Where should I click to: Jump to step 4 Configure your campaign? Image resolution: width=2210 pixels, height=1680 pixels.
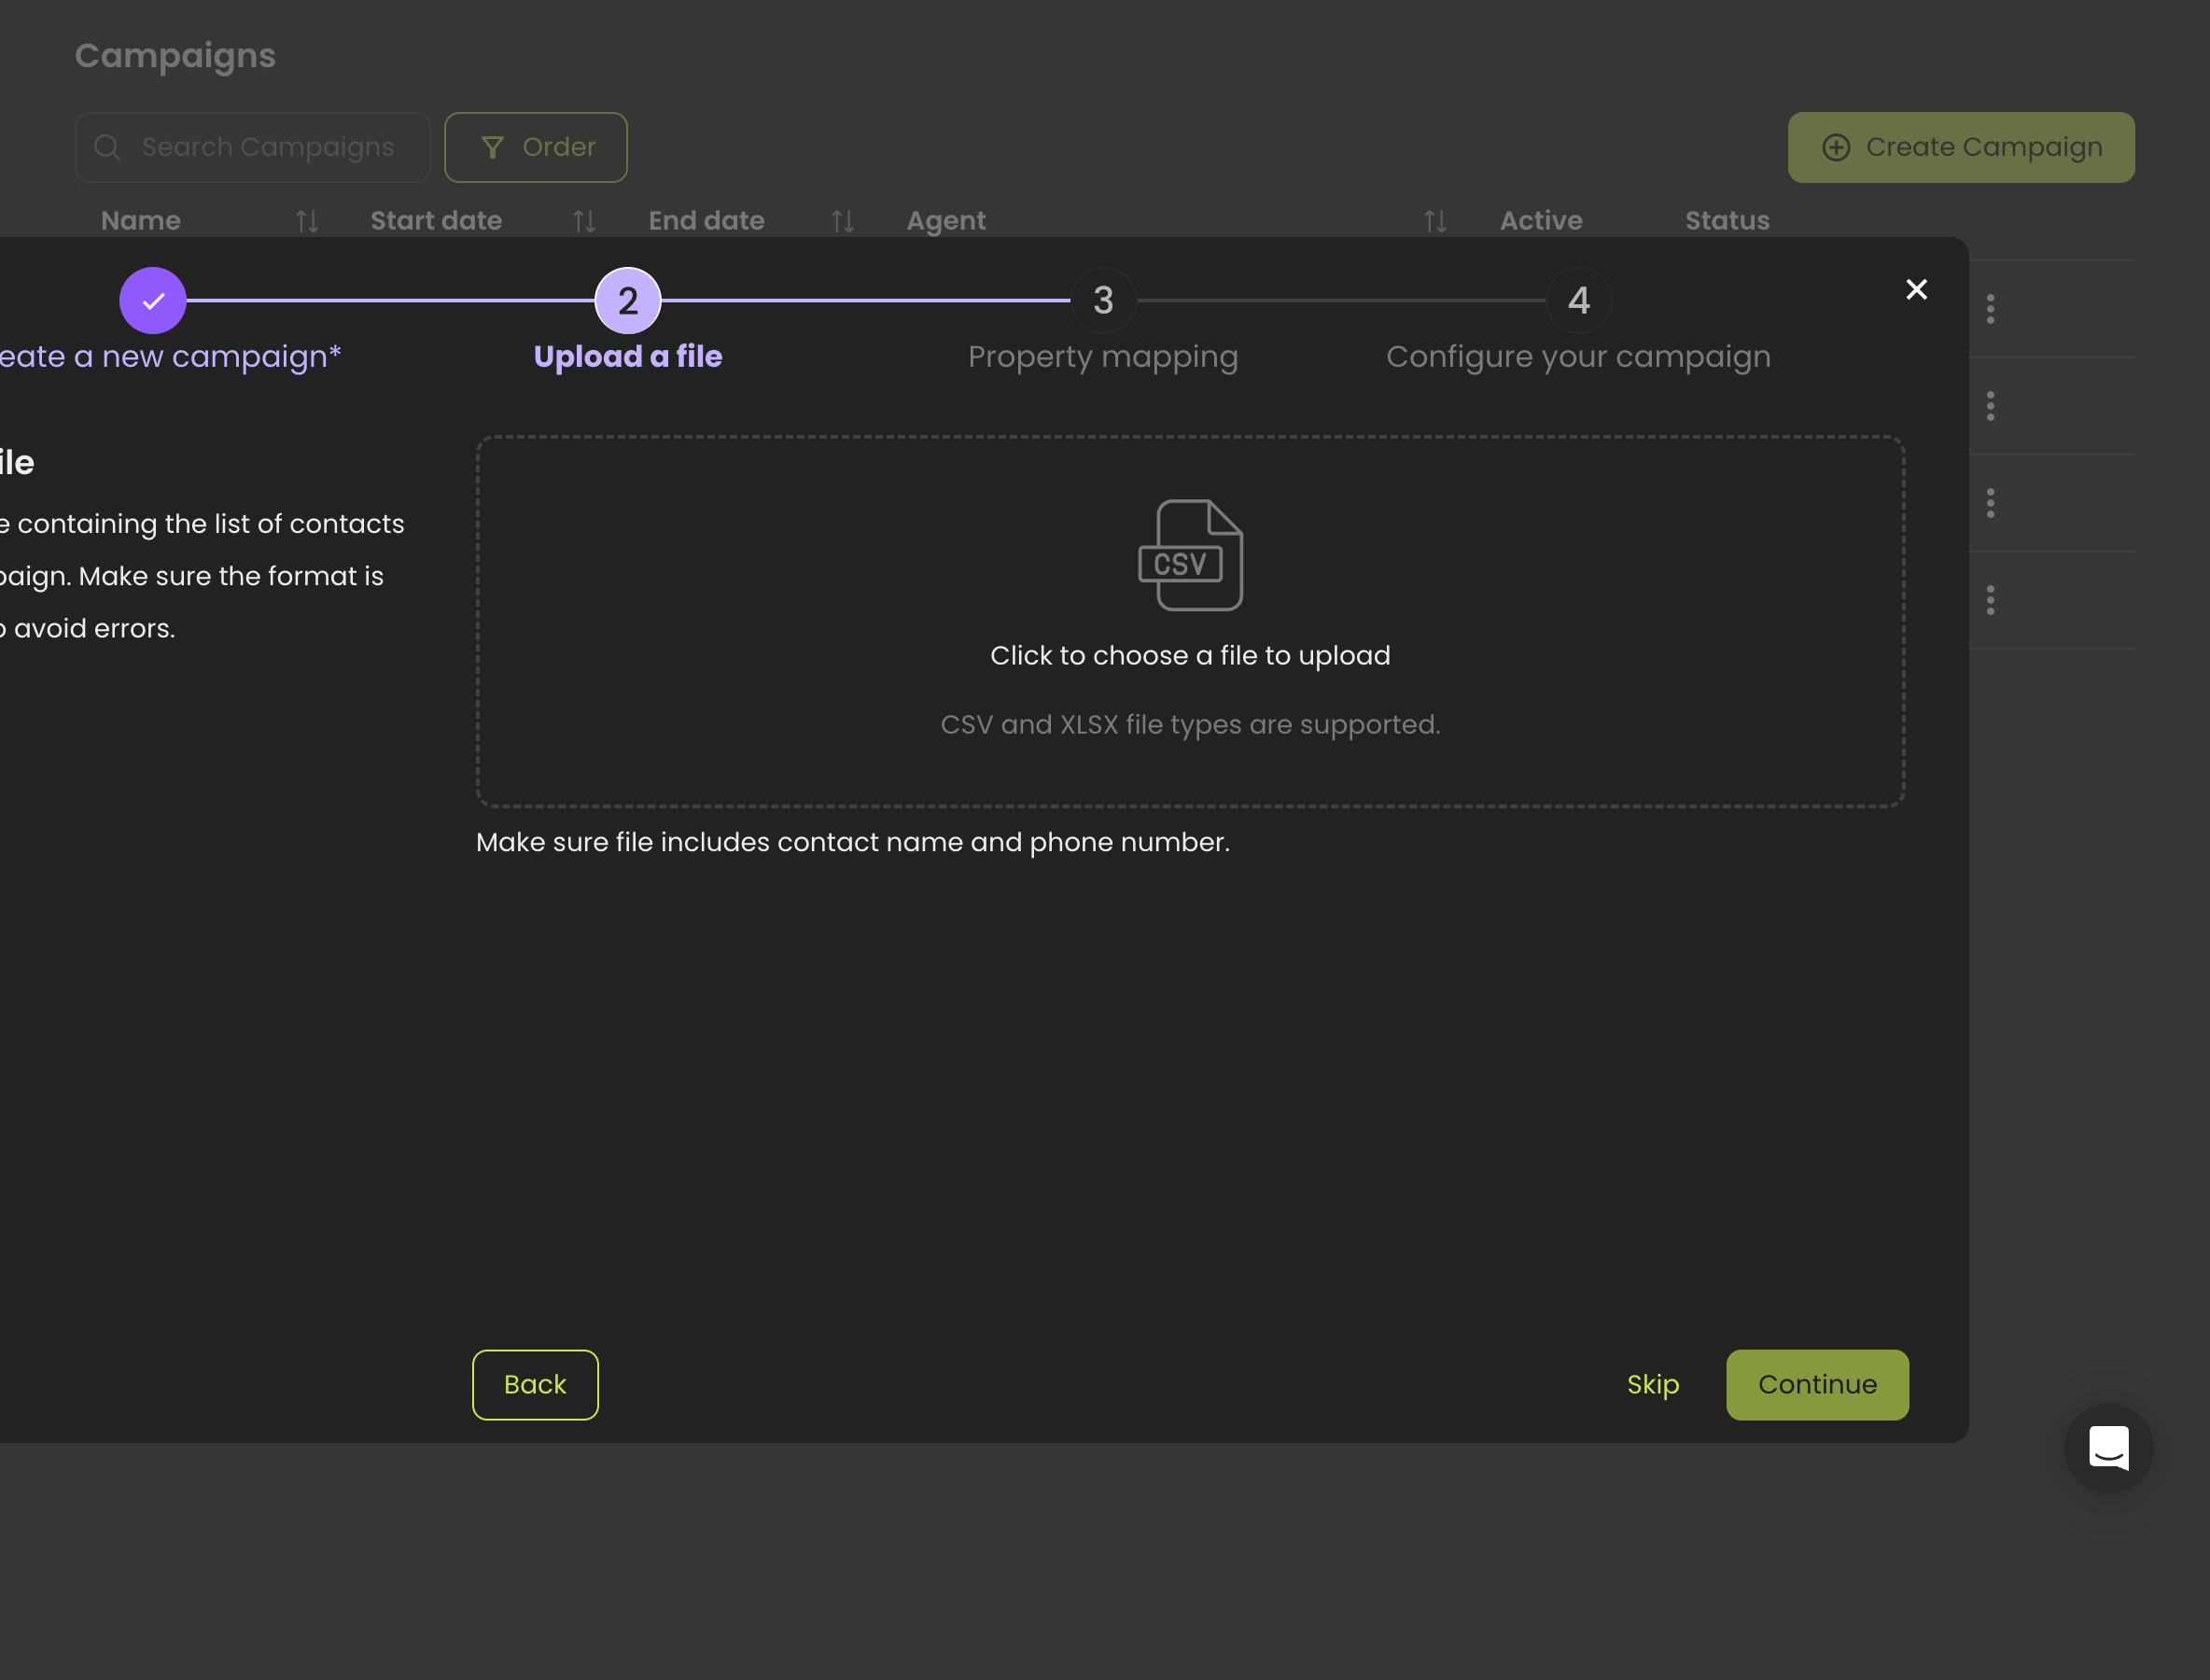(1578, 300)
